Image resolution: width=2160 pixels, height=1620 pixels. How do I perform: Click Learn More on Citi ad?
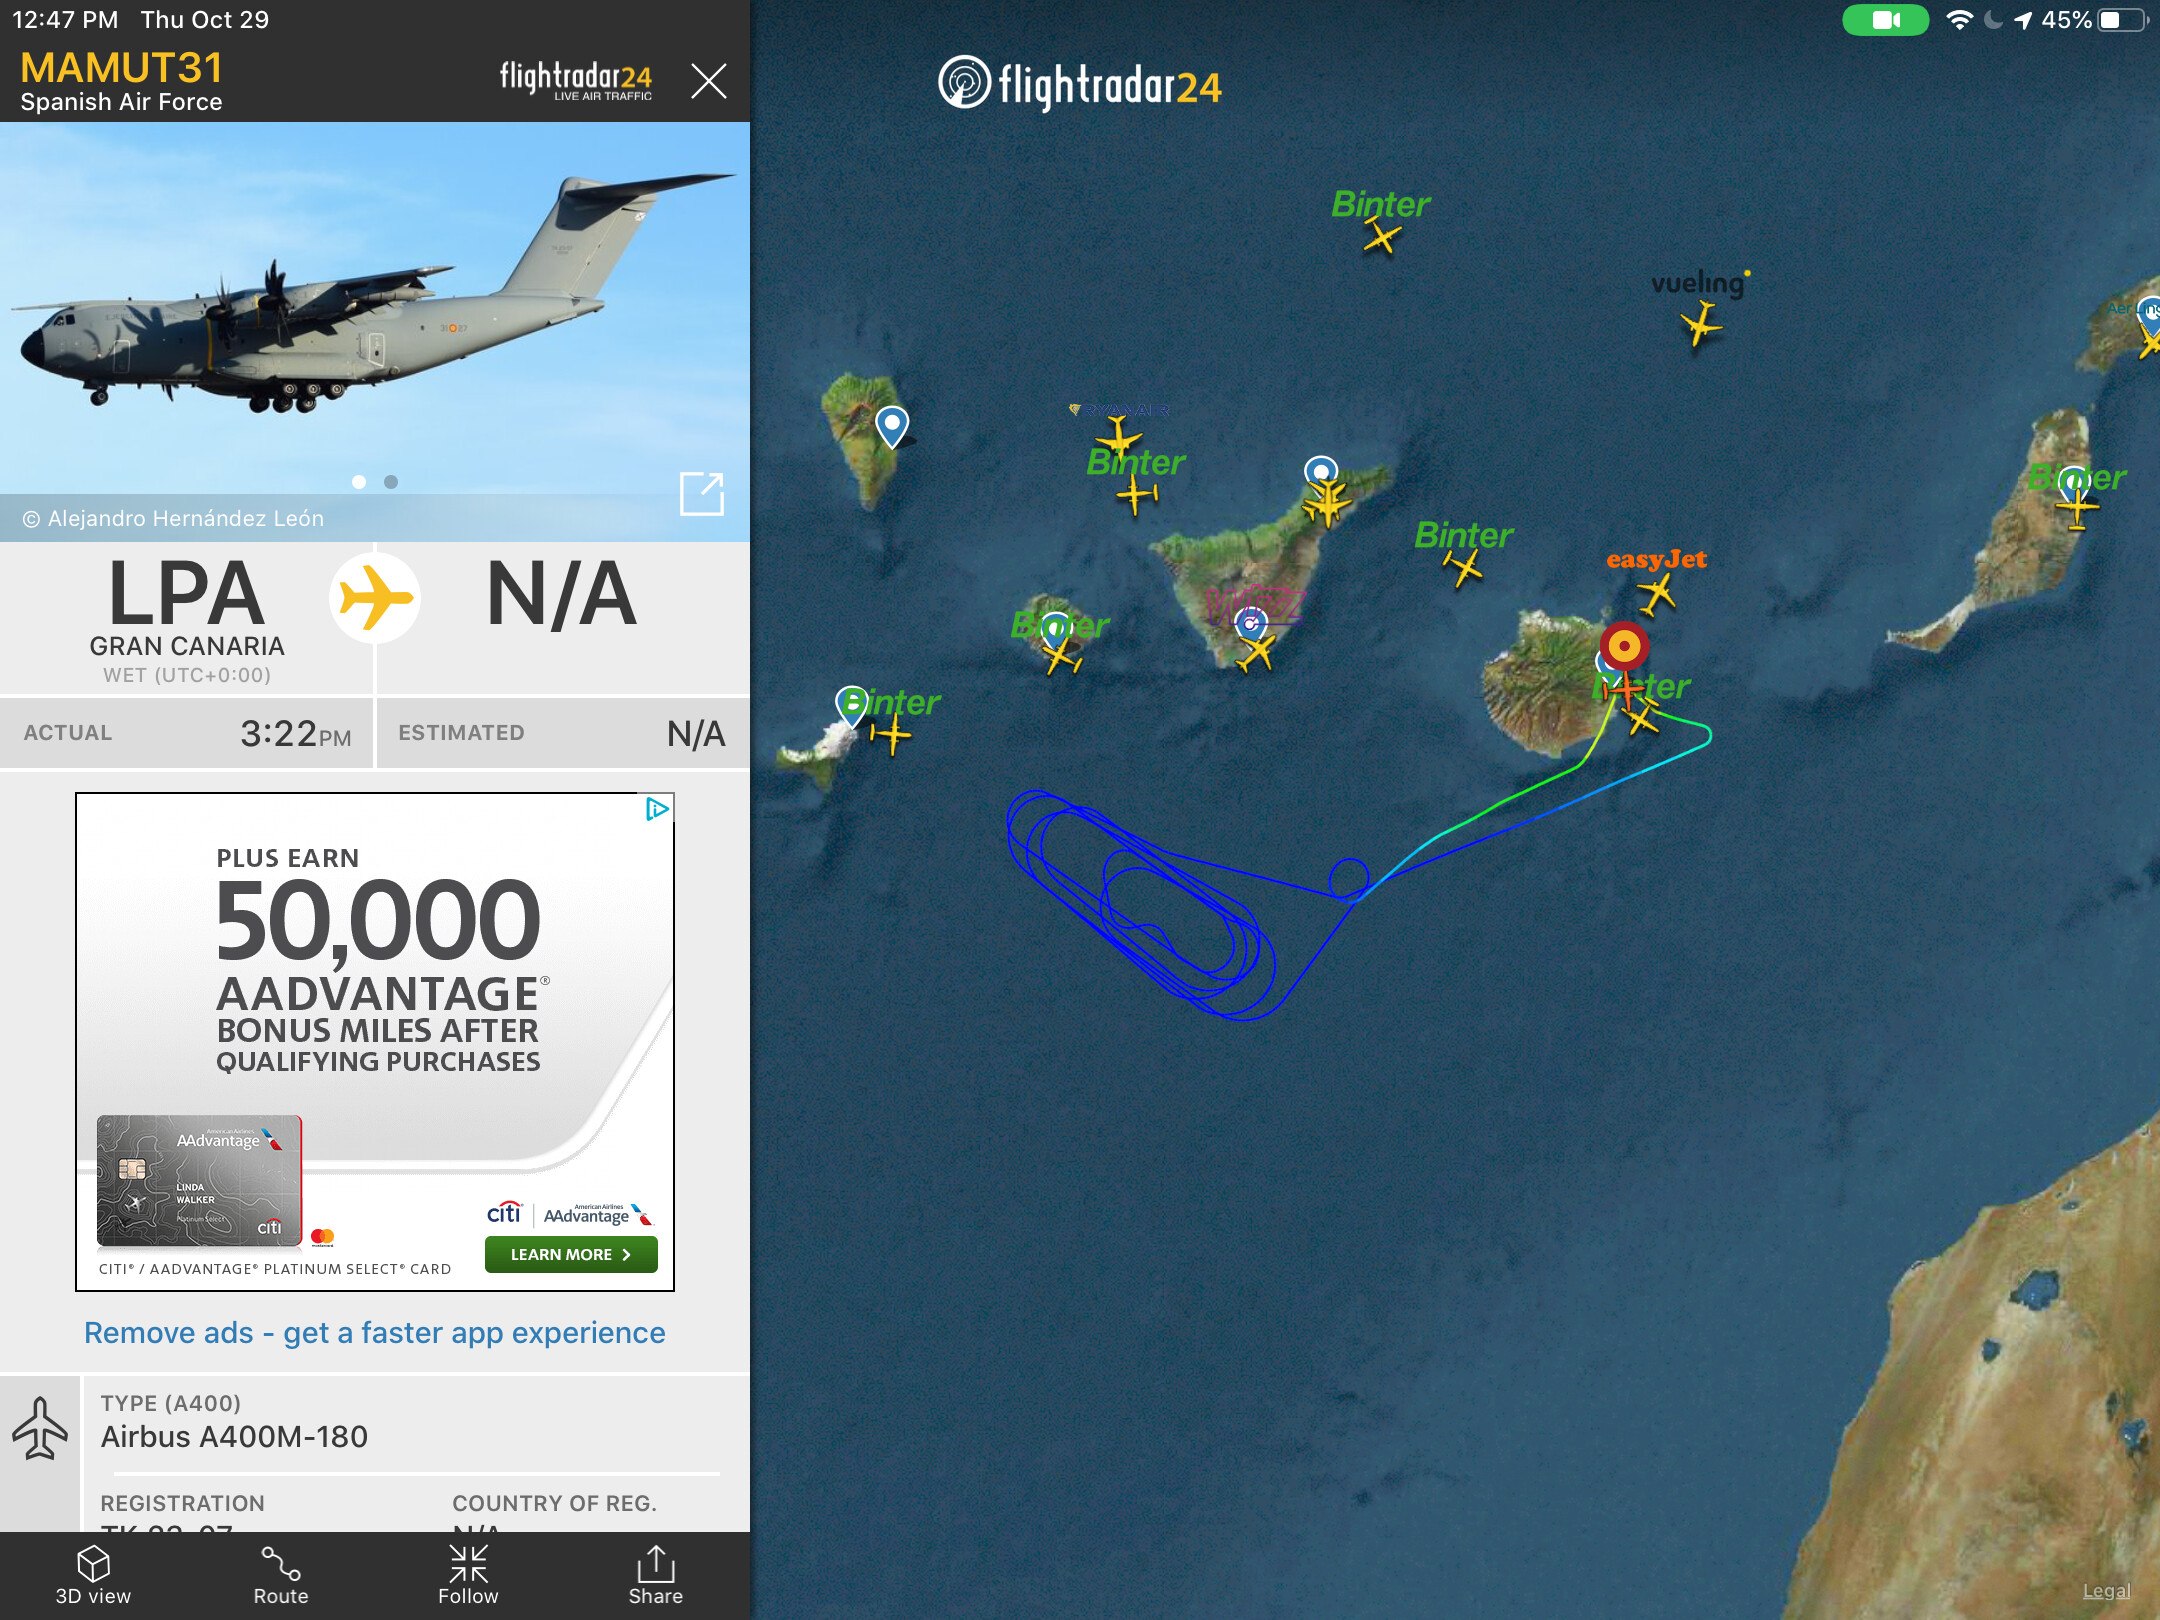tap(571, 1254)
